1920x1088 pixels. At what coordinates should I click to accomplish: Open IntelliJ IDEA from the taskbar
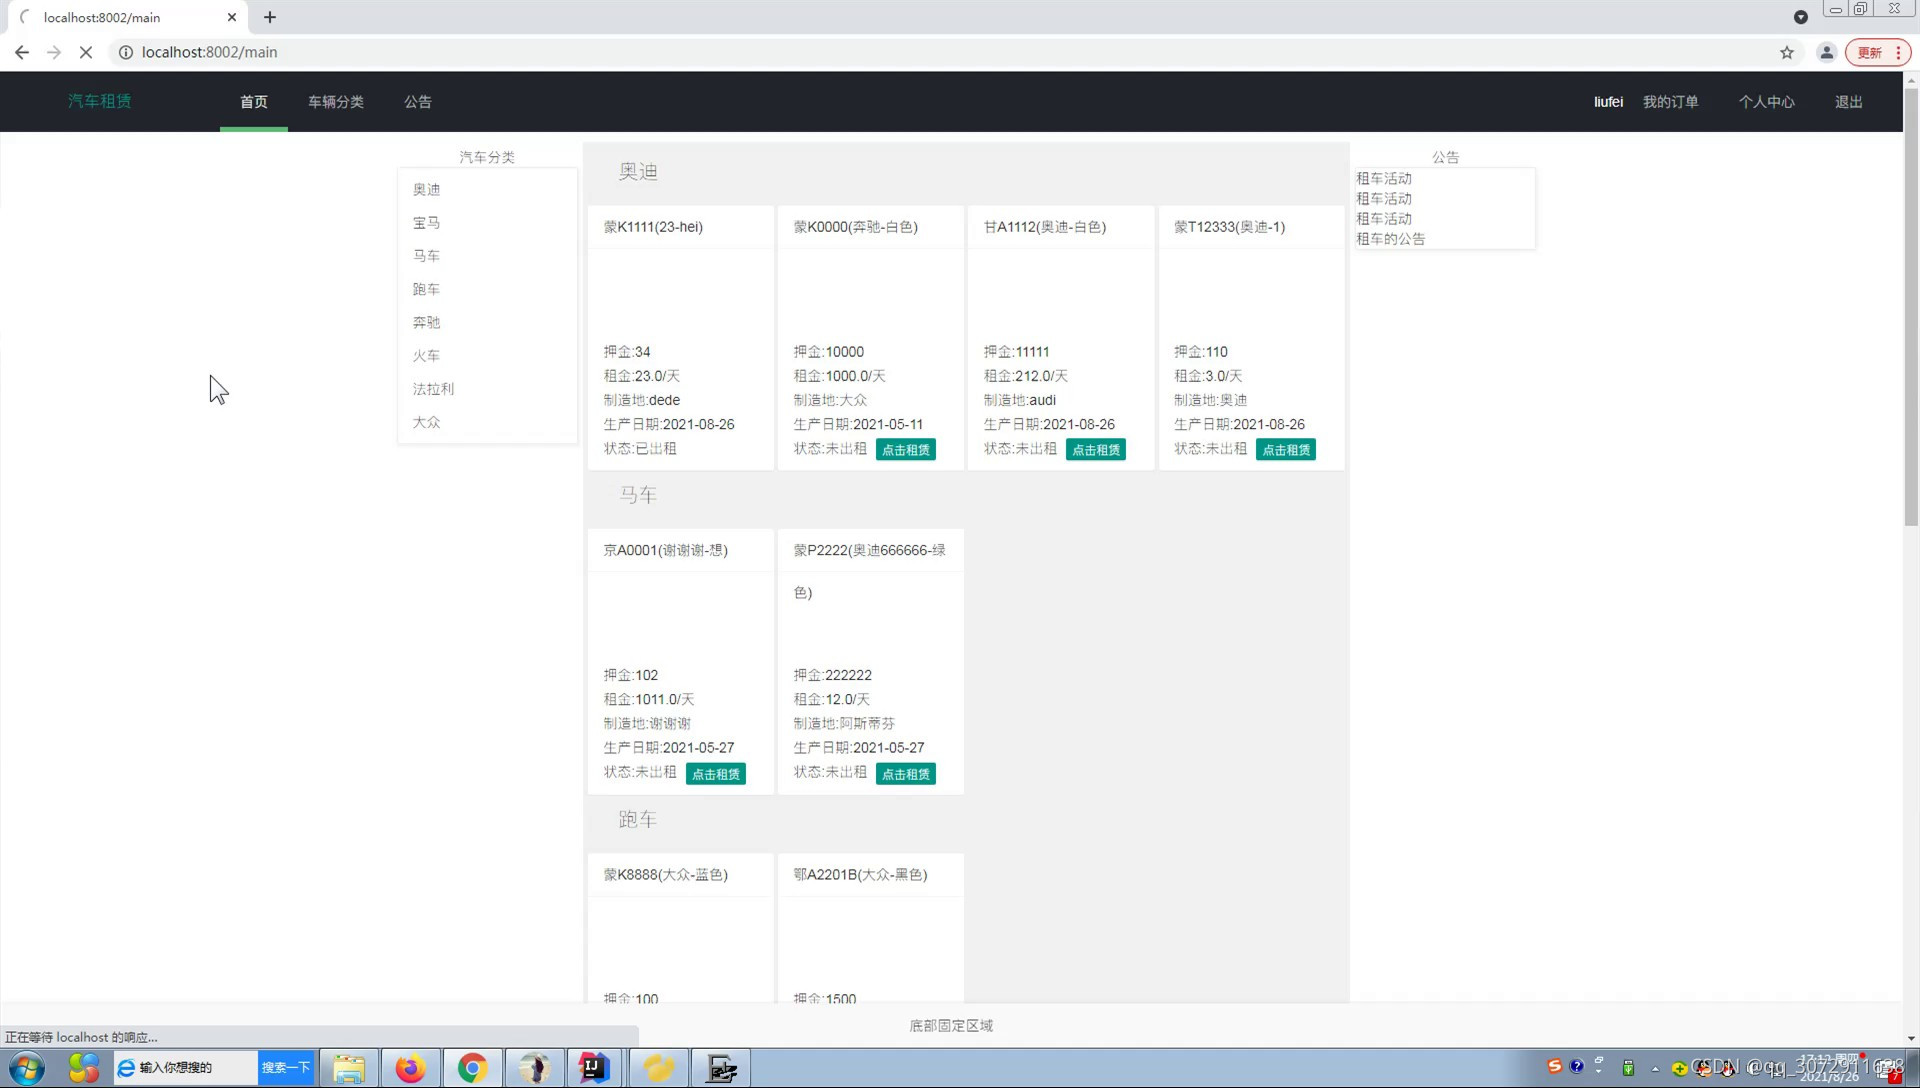point(595,1068)
